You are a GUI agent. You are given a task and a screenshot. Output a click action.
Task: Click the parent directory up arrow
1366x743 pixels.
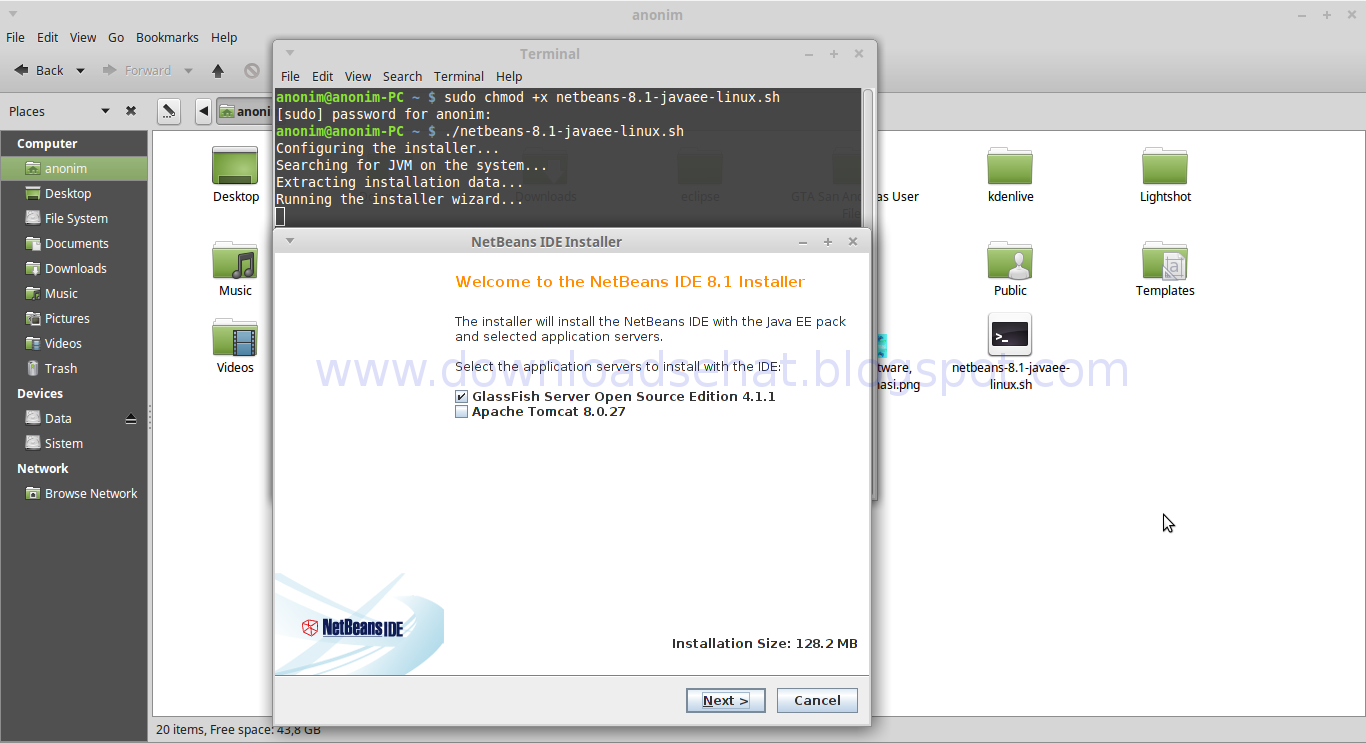tap(218, 70)
